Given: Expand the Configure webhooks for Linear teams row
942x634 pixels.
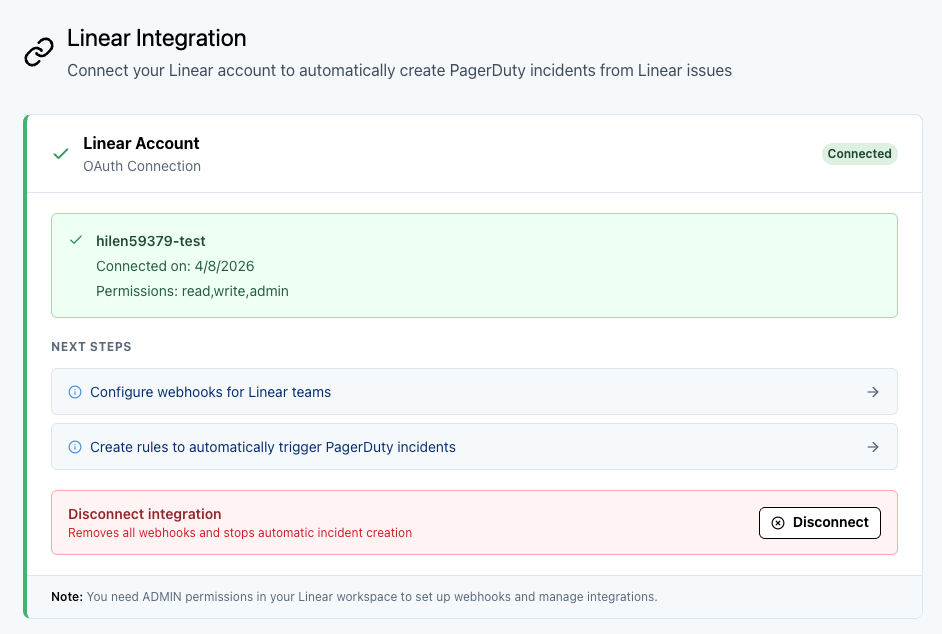Looking at the screenshot, I should pos(474,392).
